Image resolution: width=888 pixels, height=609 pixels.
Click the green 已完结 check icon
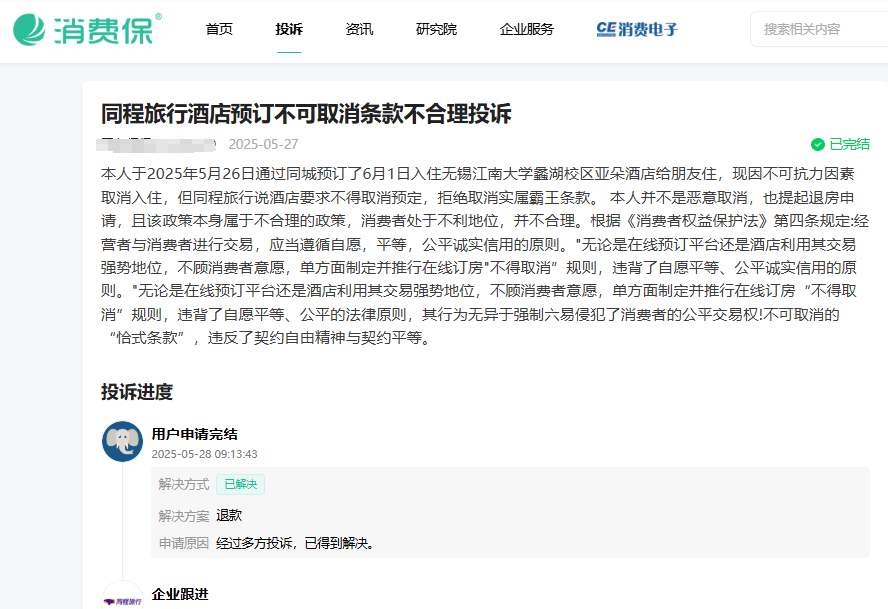[x=817, y=144]
